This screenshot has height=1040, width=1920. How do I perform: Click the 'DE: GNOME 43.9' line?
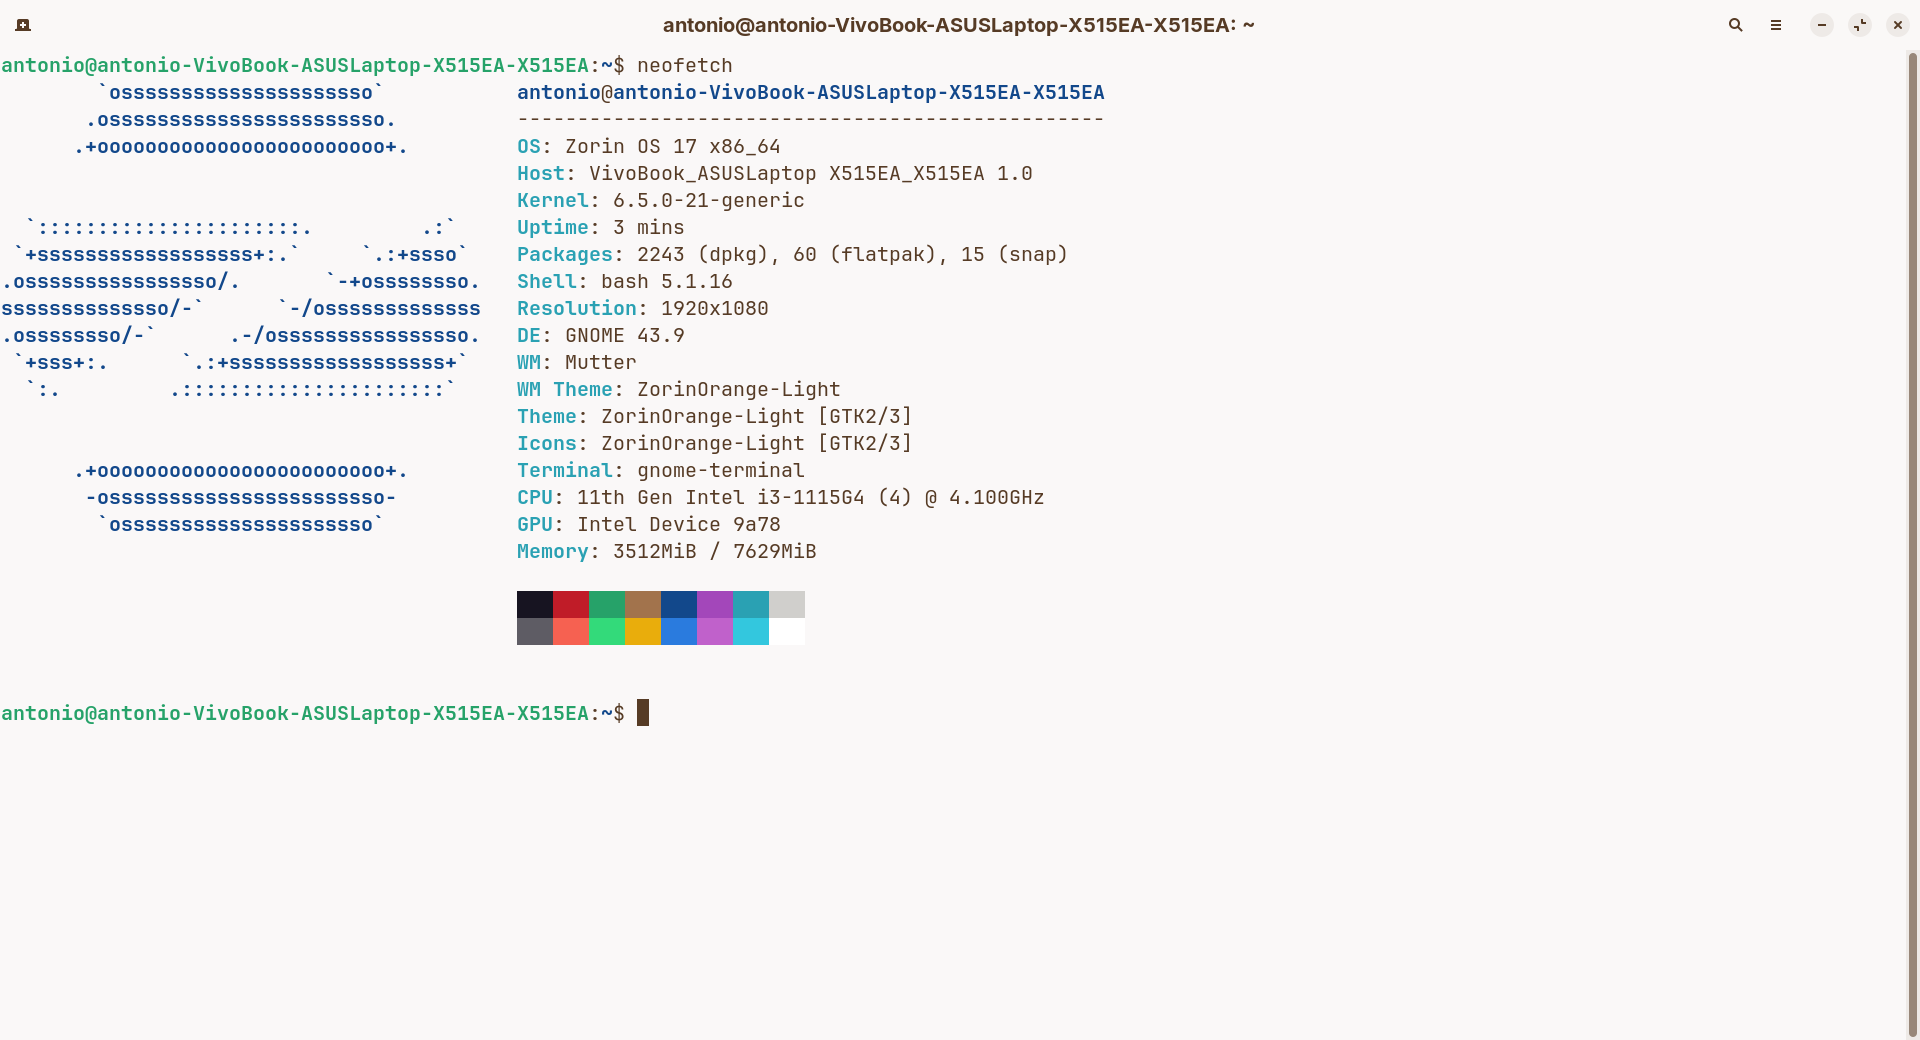click(601, 335)
